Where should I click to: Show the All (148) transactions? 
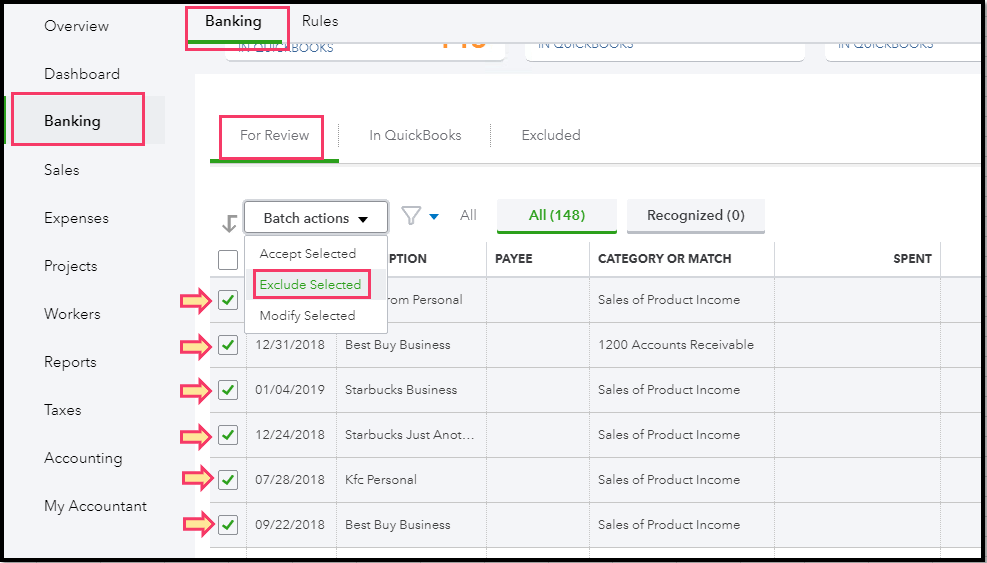pos(557,215)
